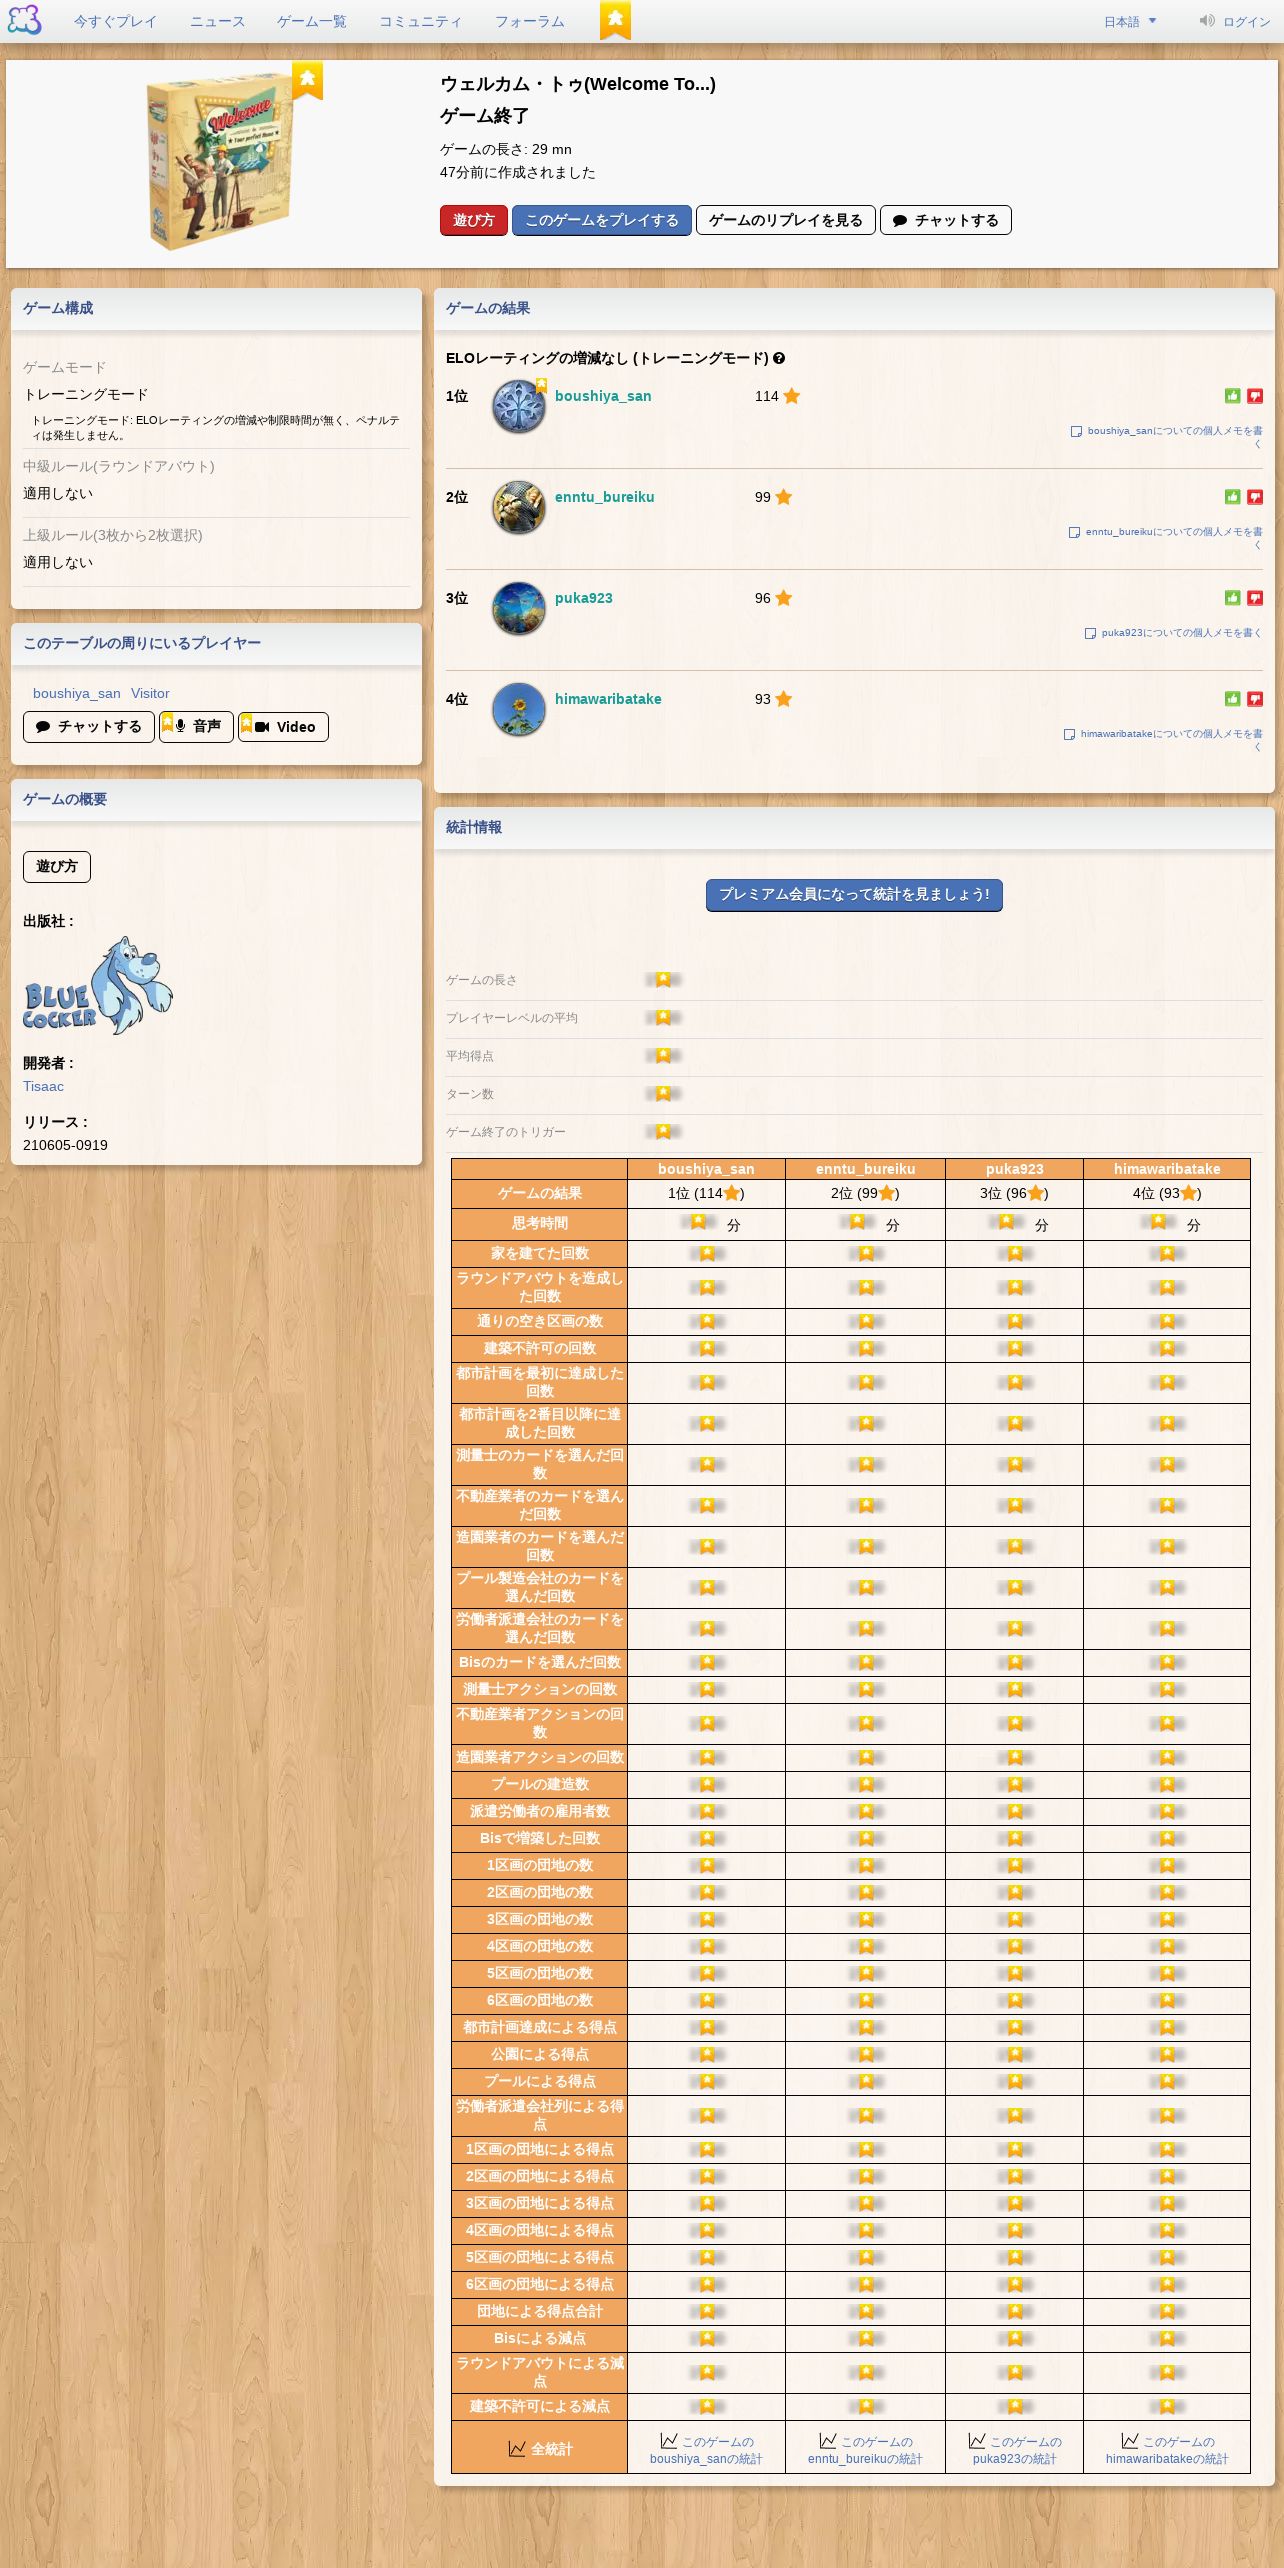Image resolution: width=1284 pixels, height=2568 pixels.
Task: Click the 遊び方 button under ゲームの概要
Action: (x=57, y=867)
